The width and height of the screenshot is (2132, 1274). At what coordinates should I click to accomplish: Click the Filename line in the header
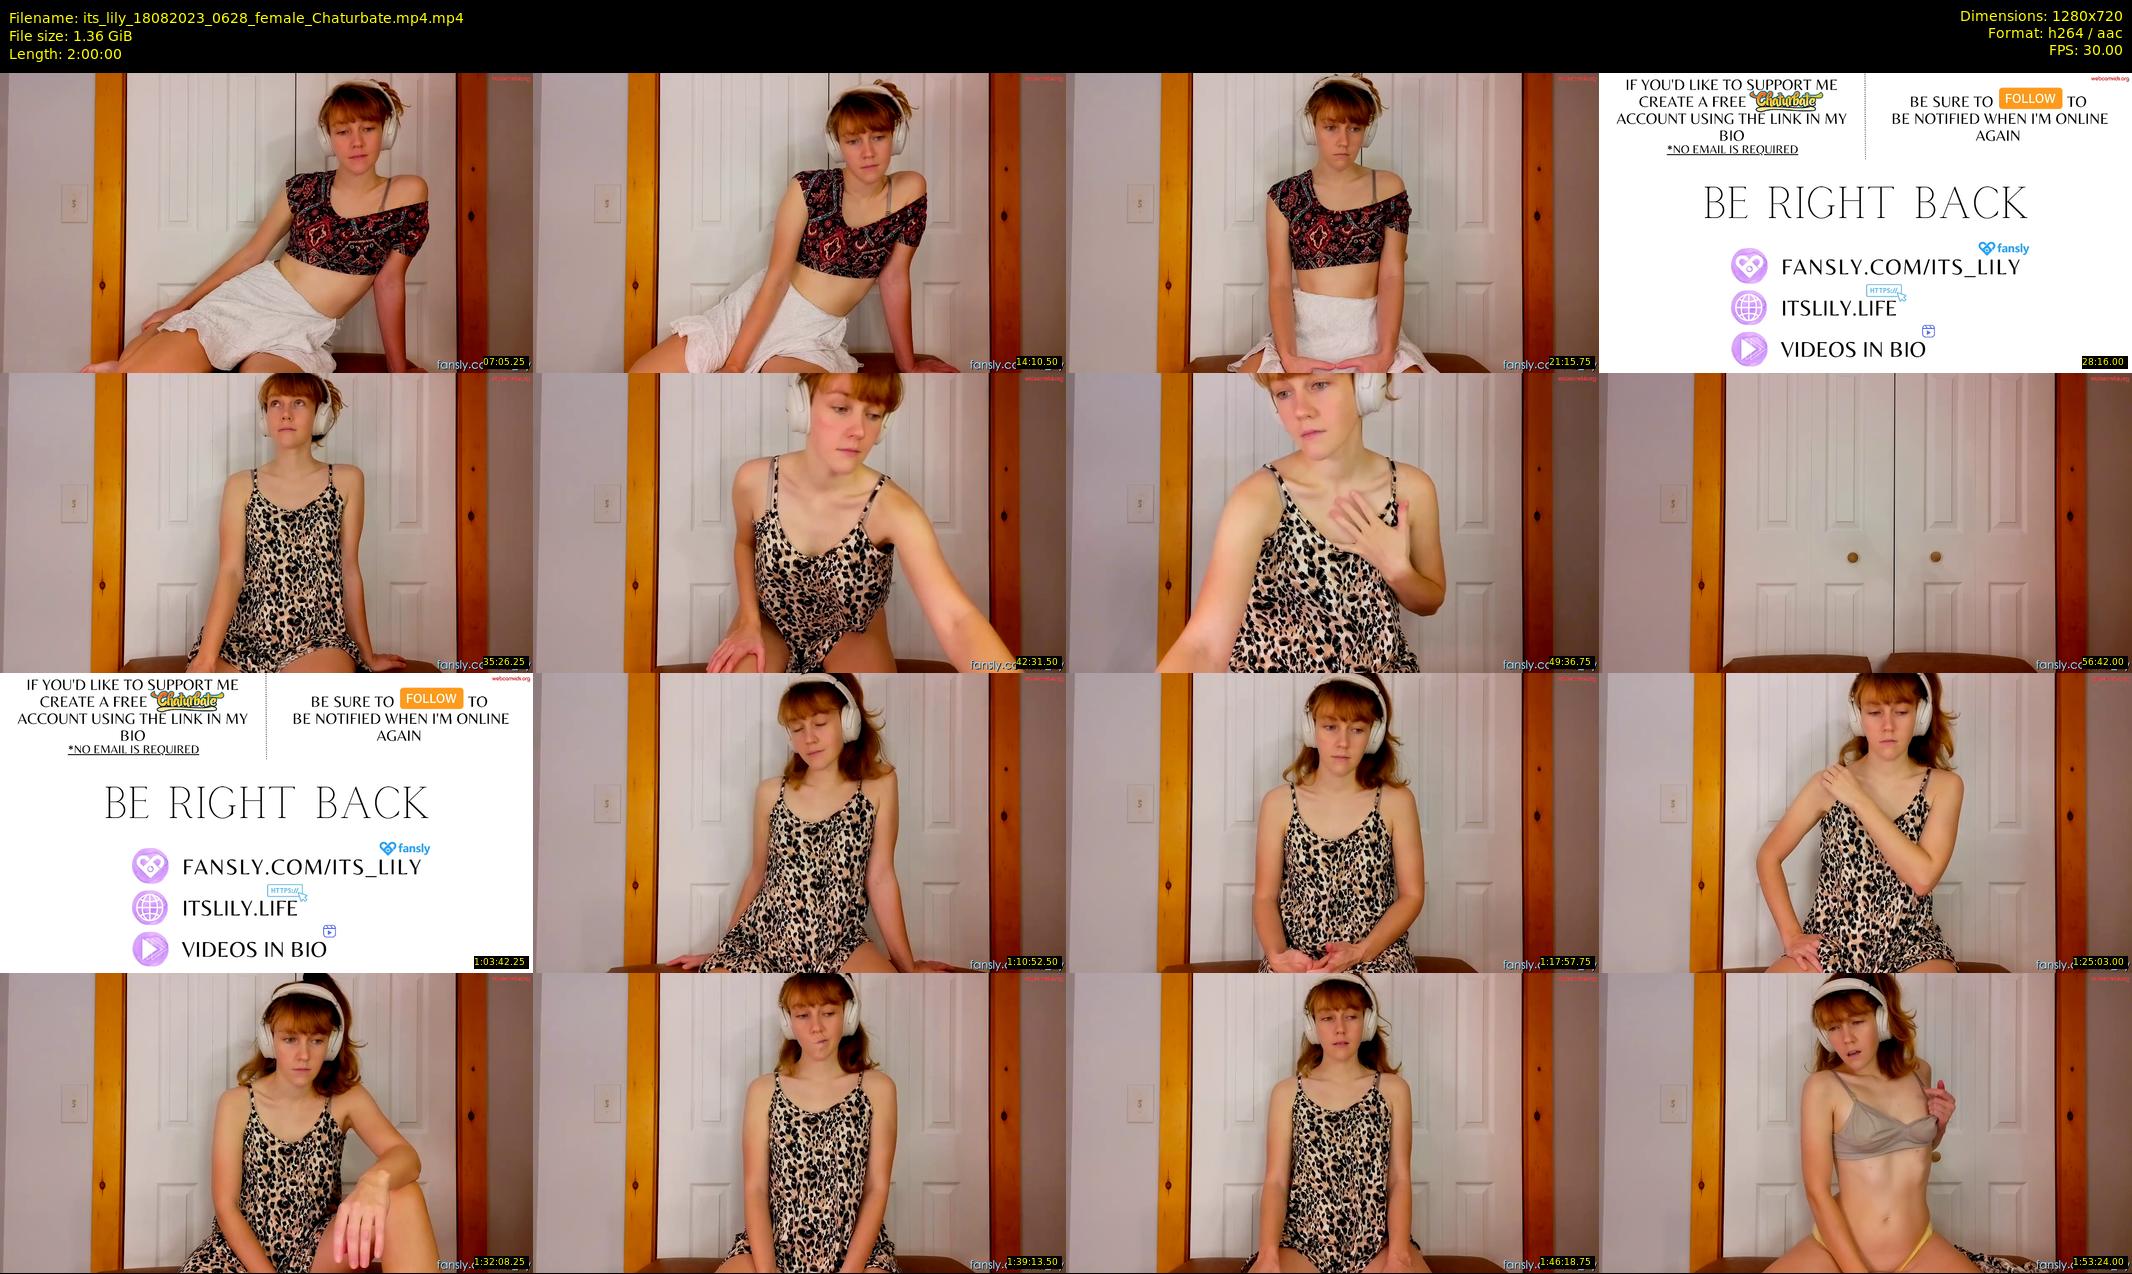coord(236,17)
